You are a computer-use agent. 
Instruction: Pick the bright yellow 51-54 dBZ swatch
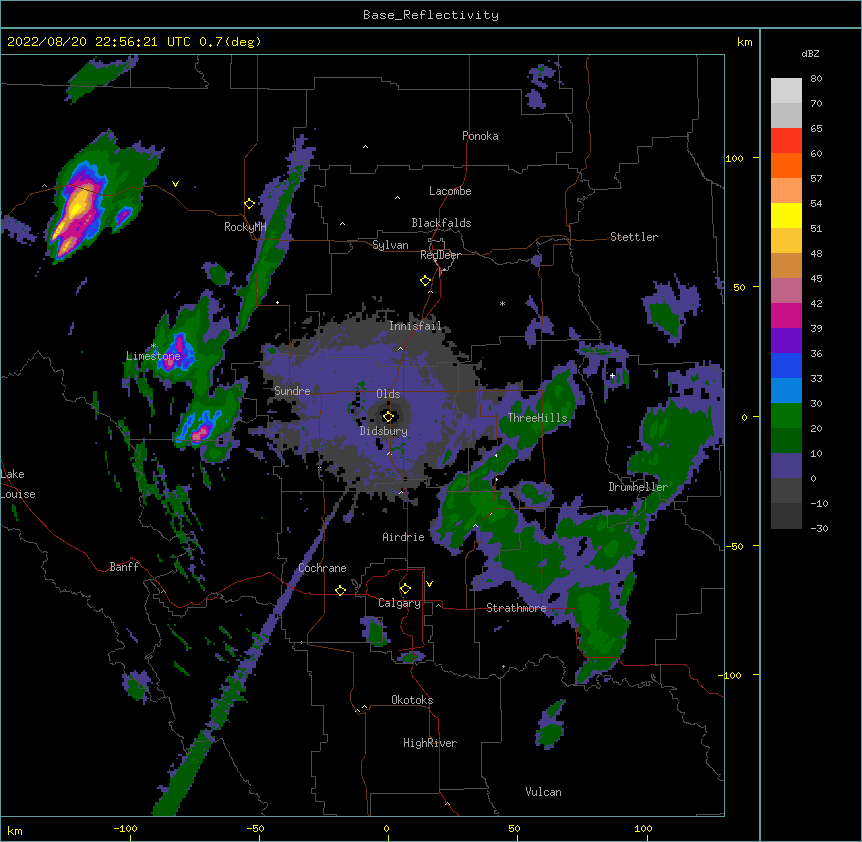tap(786, 215)
